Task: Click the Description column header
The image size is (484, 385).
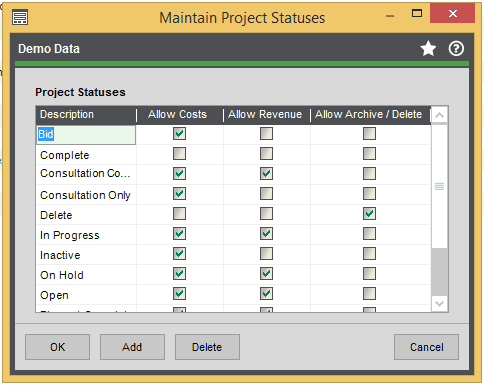Action: tap(86, 115)
